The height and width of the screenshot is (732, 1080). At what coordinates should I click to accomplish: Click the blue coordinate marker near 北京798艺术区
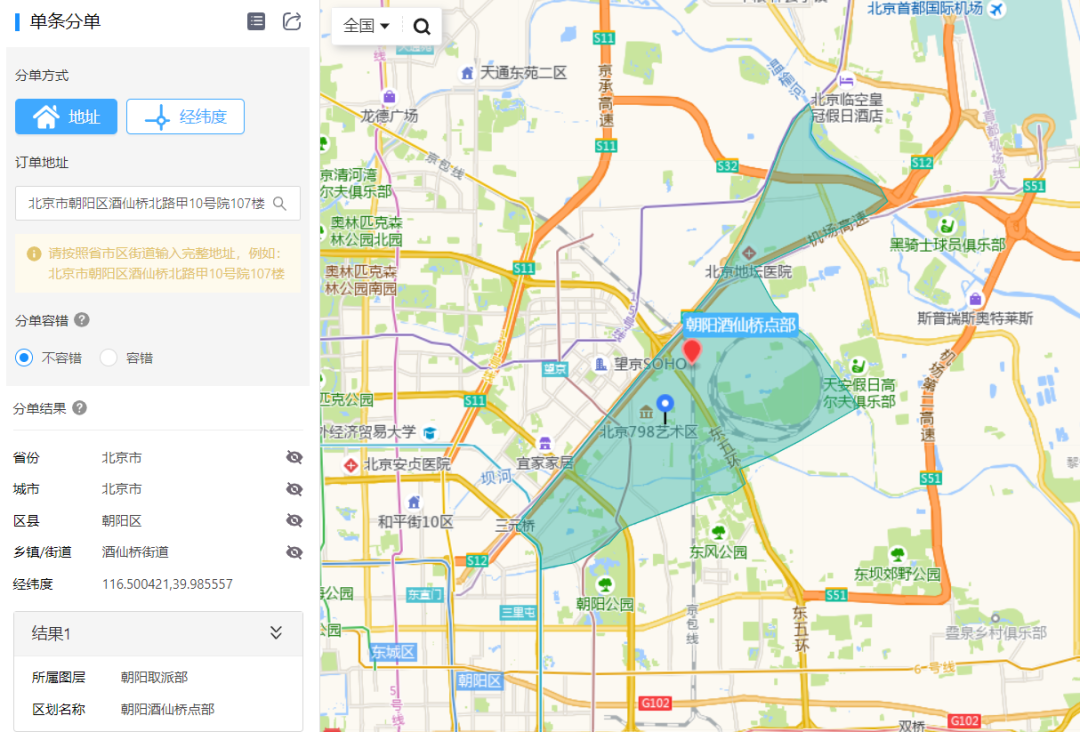[666, 404]
